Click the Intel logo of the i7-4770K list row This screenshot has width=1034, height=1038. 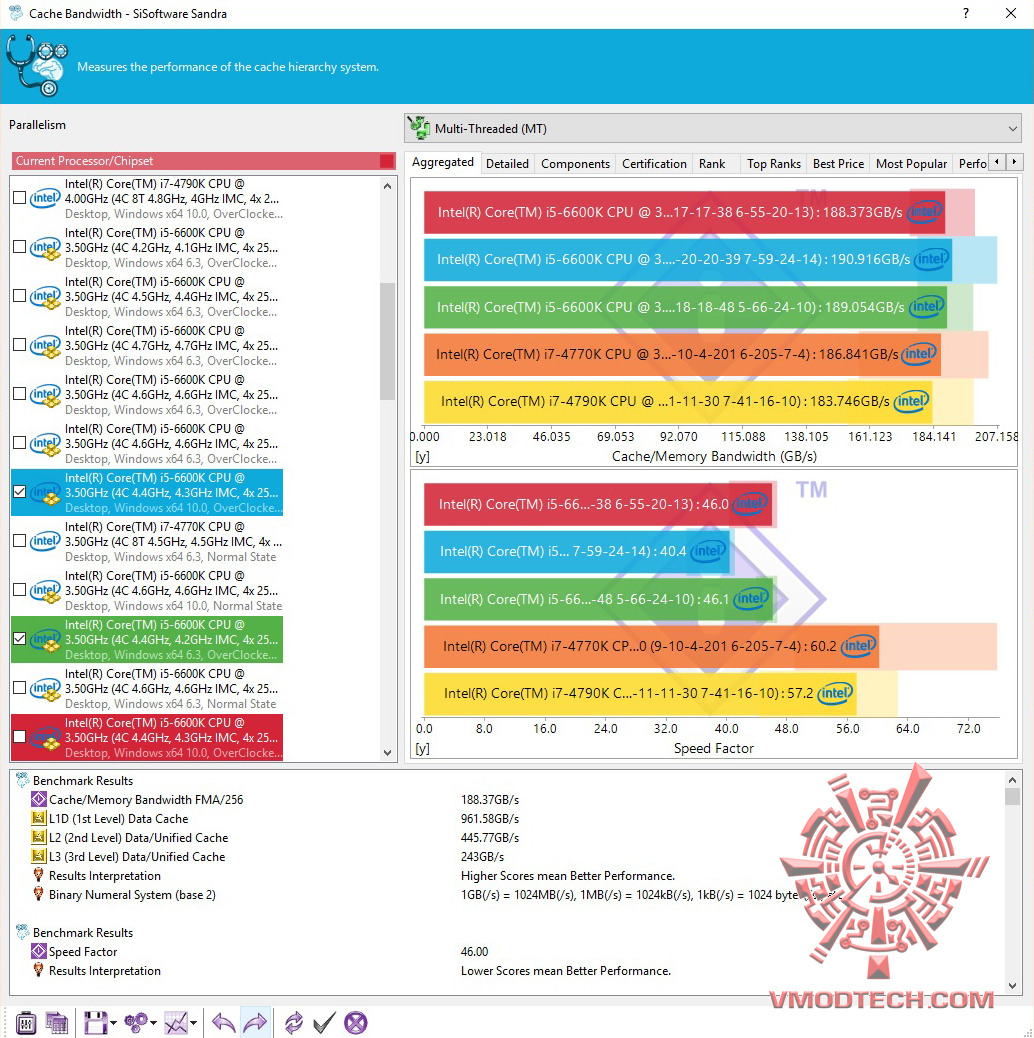tap(45, 541)
